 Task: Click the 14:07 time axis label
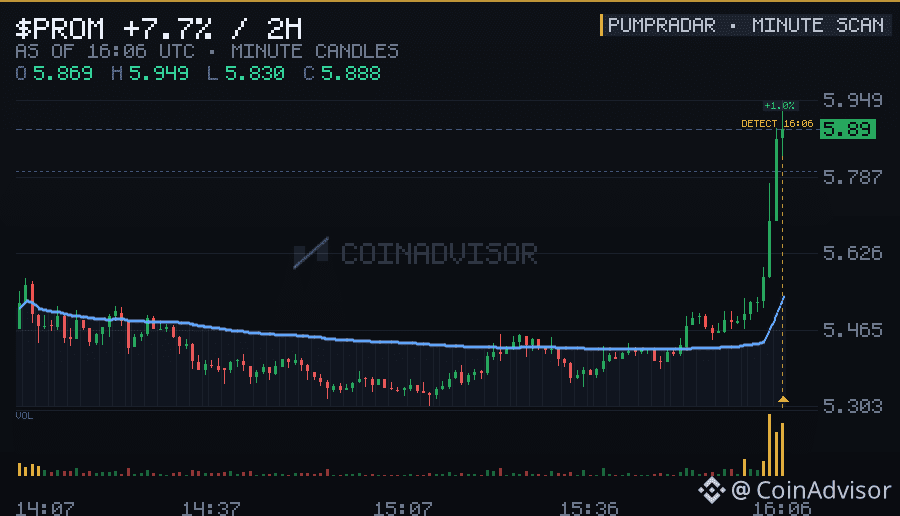(45, 509)
